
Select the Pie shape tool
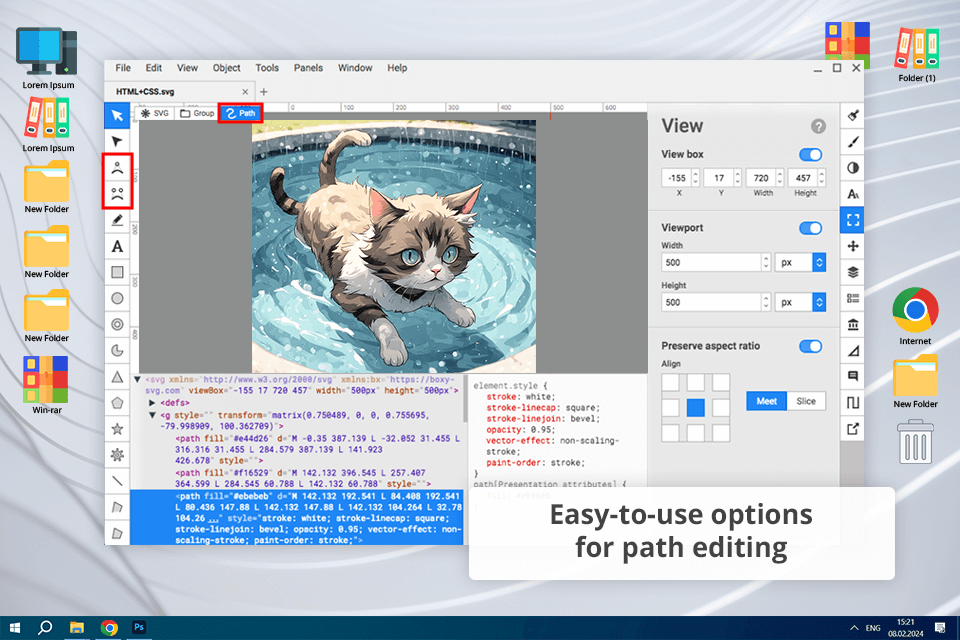click(117, 350)
